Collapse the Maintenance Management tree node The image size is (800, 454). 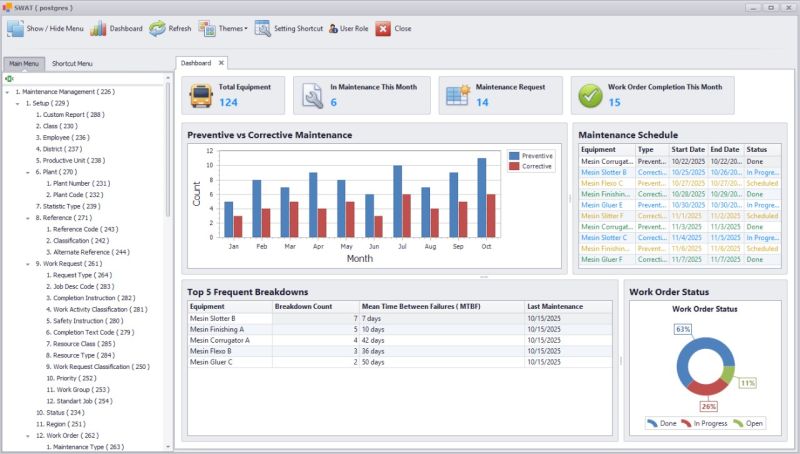click(x=7, y=92)
